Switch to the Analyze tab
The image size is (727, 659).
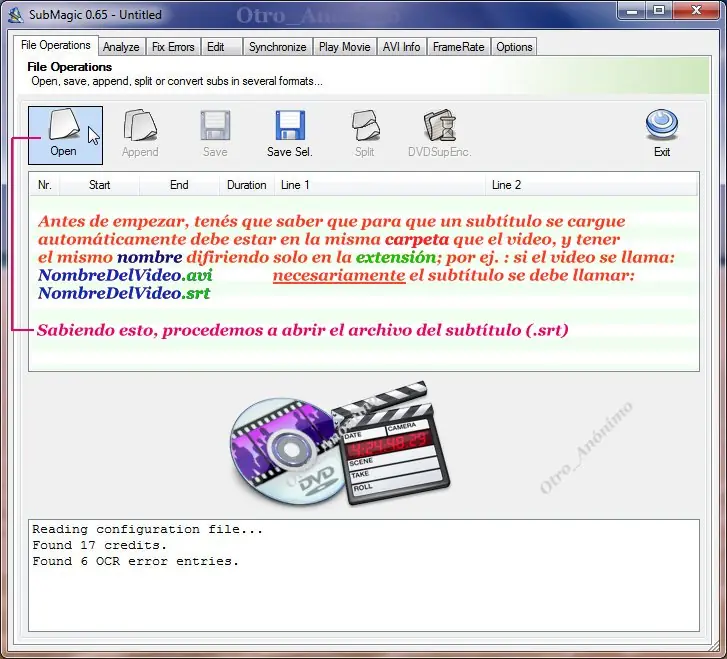click(121, 47)
